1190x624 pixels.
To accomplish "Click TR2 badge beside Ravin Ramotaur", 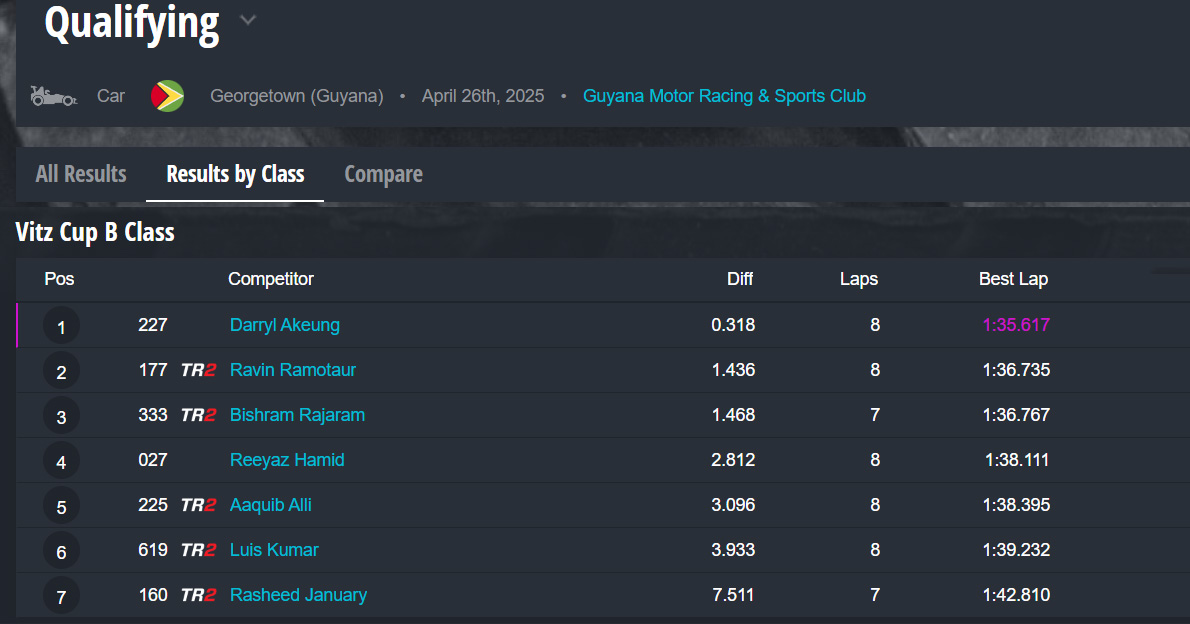I will (198, 370).
